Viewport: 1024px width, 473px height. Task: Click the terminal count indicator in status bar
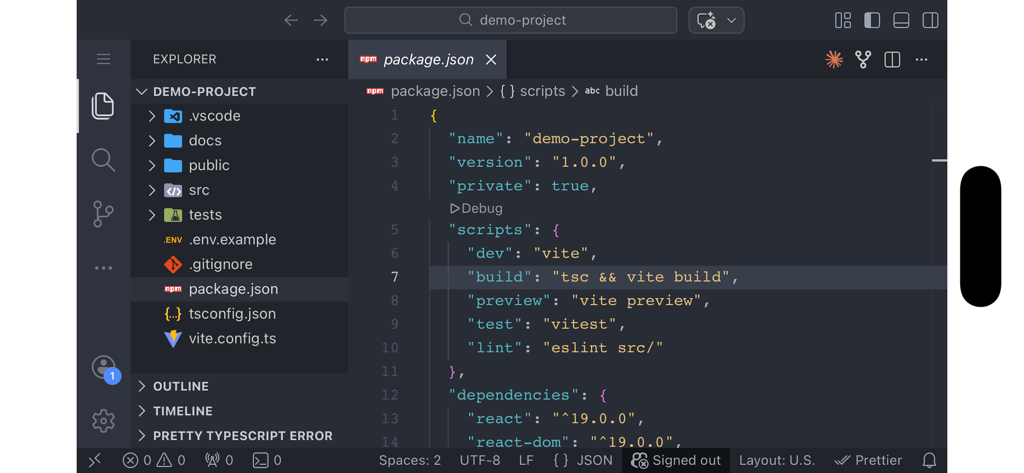[267, 461]
